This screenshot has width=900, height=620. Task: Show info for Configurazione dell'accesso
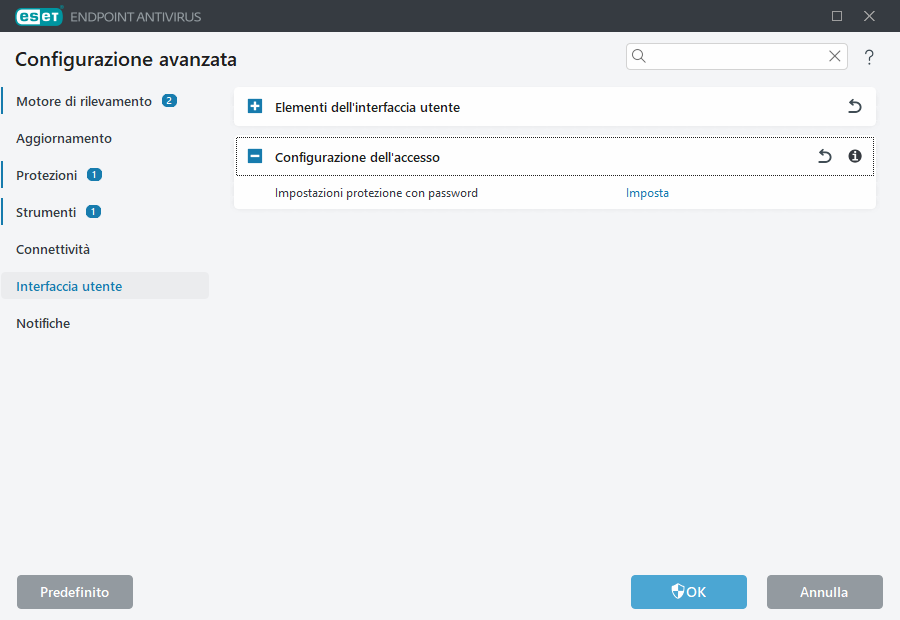855,157
